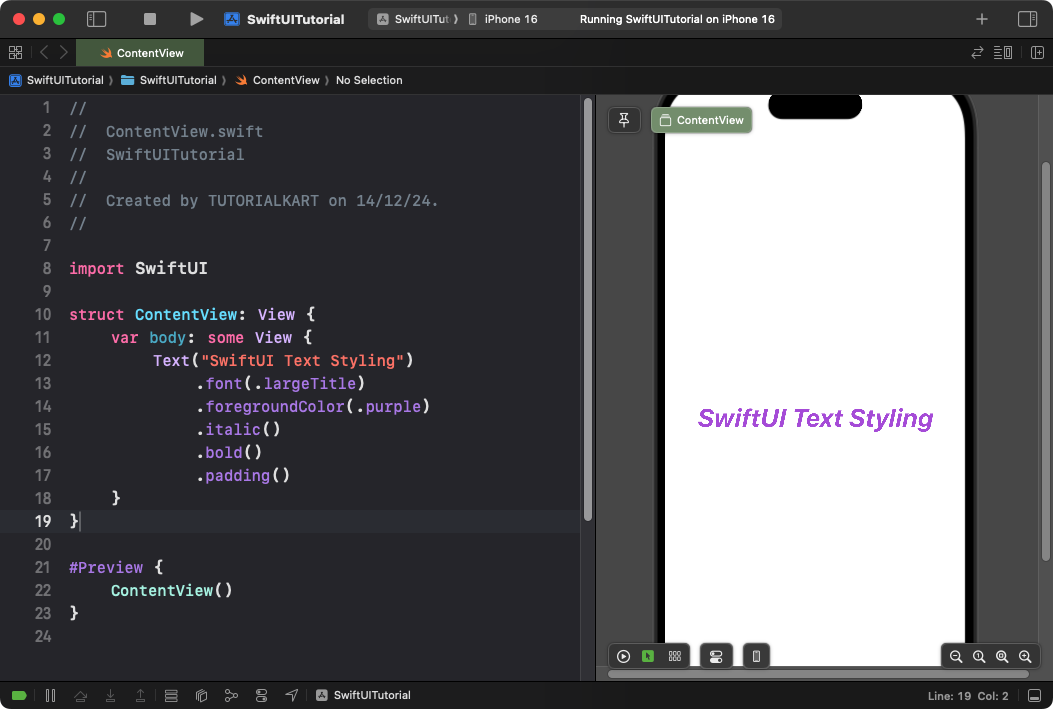Select the Live preview play icon
1053x709 pixels.
(x=623, y=655)
